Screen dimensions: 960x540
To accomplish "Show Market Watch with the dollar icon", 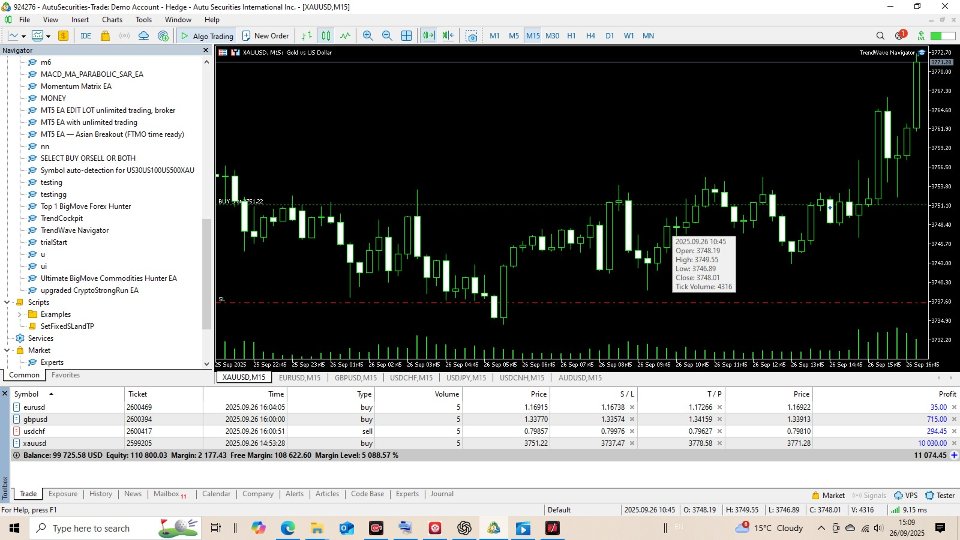I will pyautogui.click(x=63, y=36).
